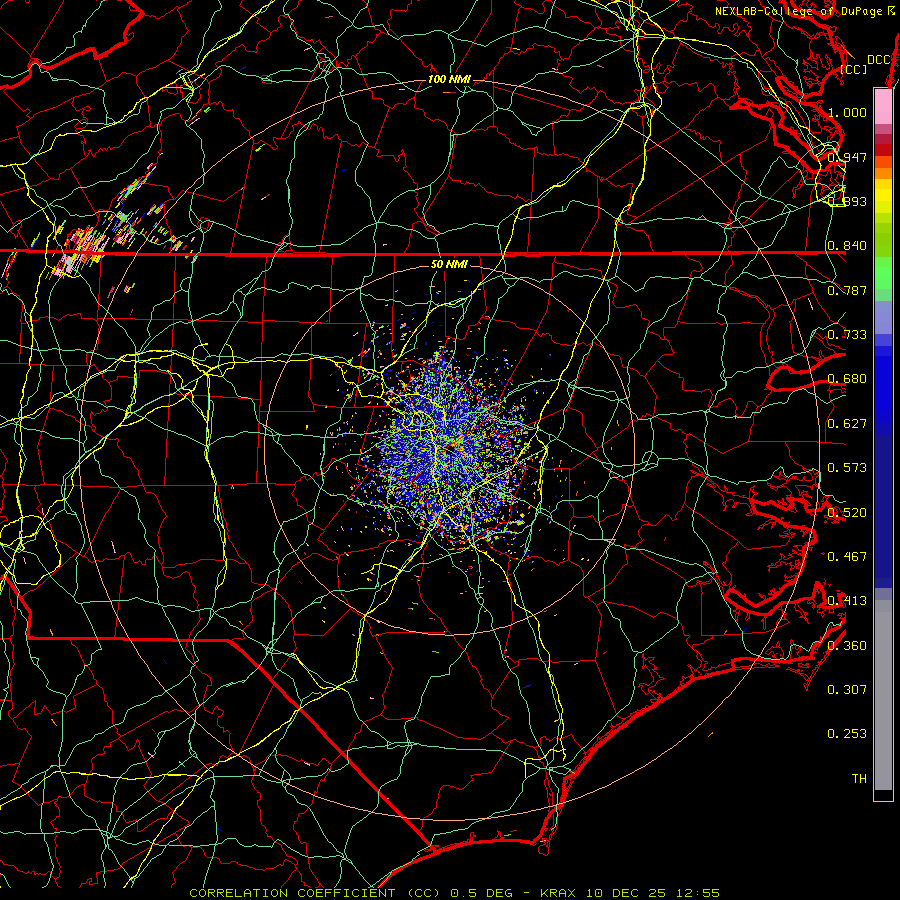Click the CORRELATION COEFFICIENT (CC) caption text

click(x=315, y=893)
